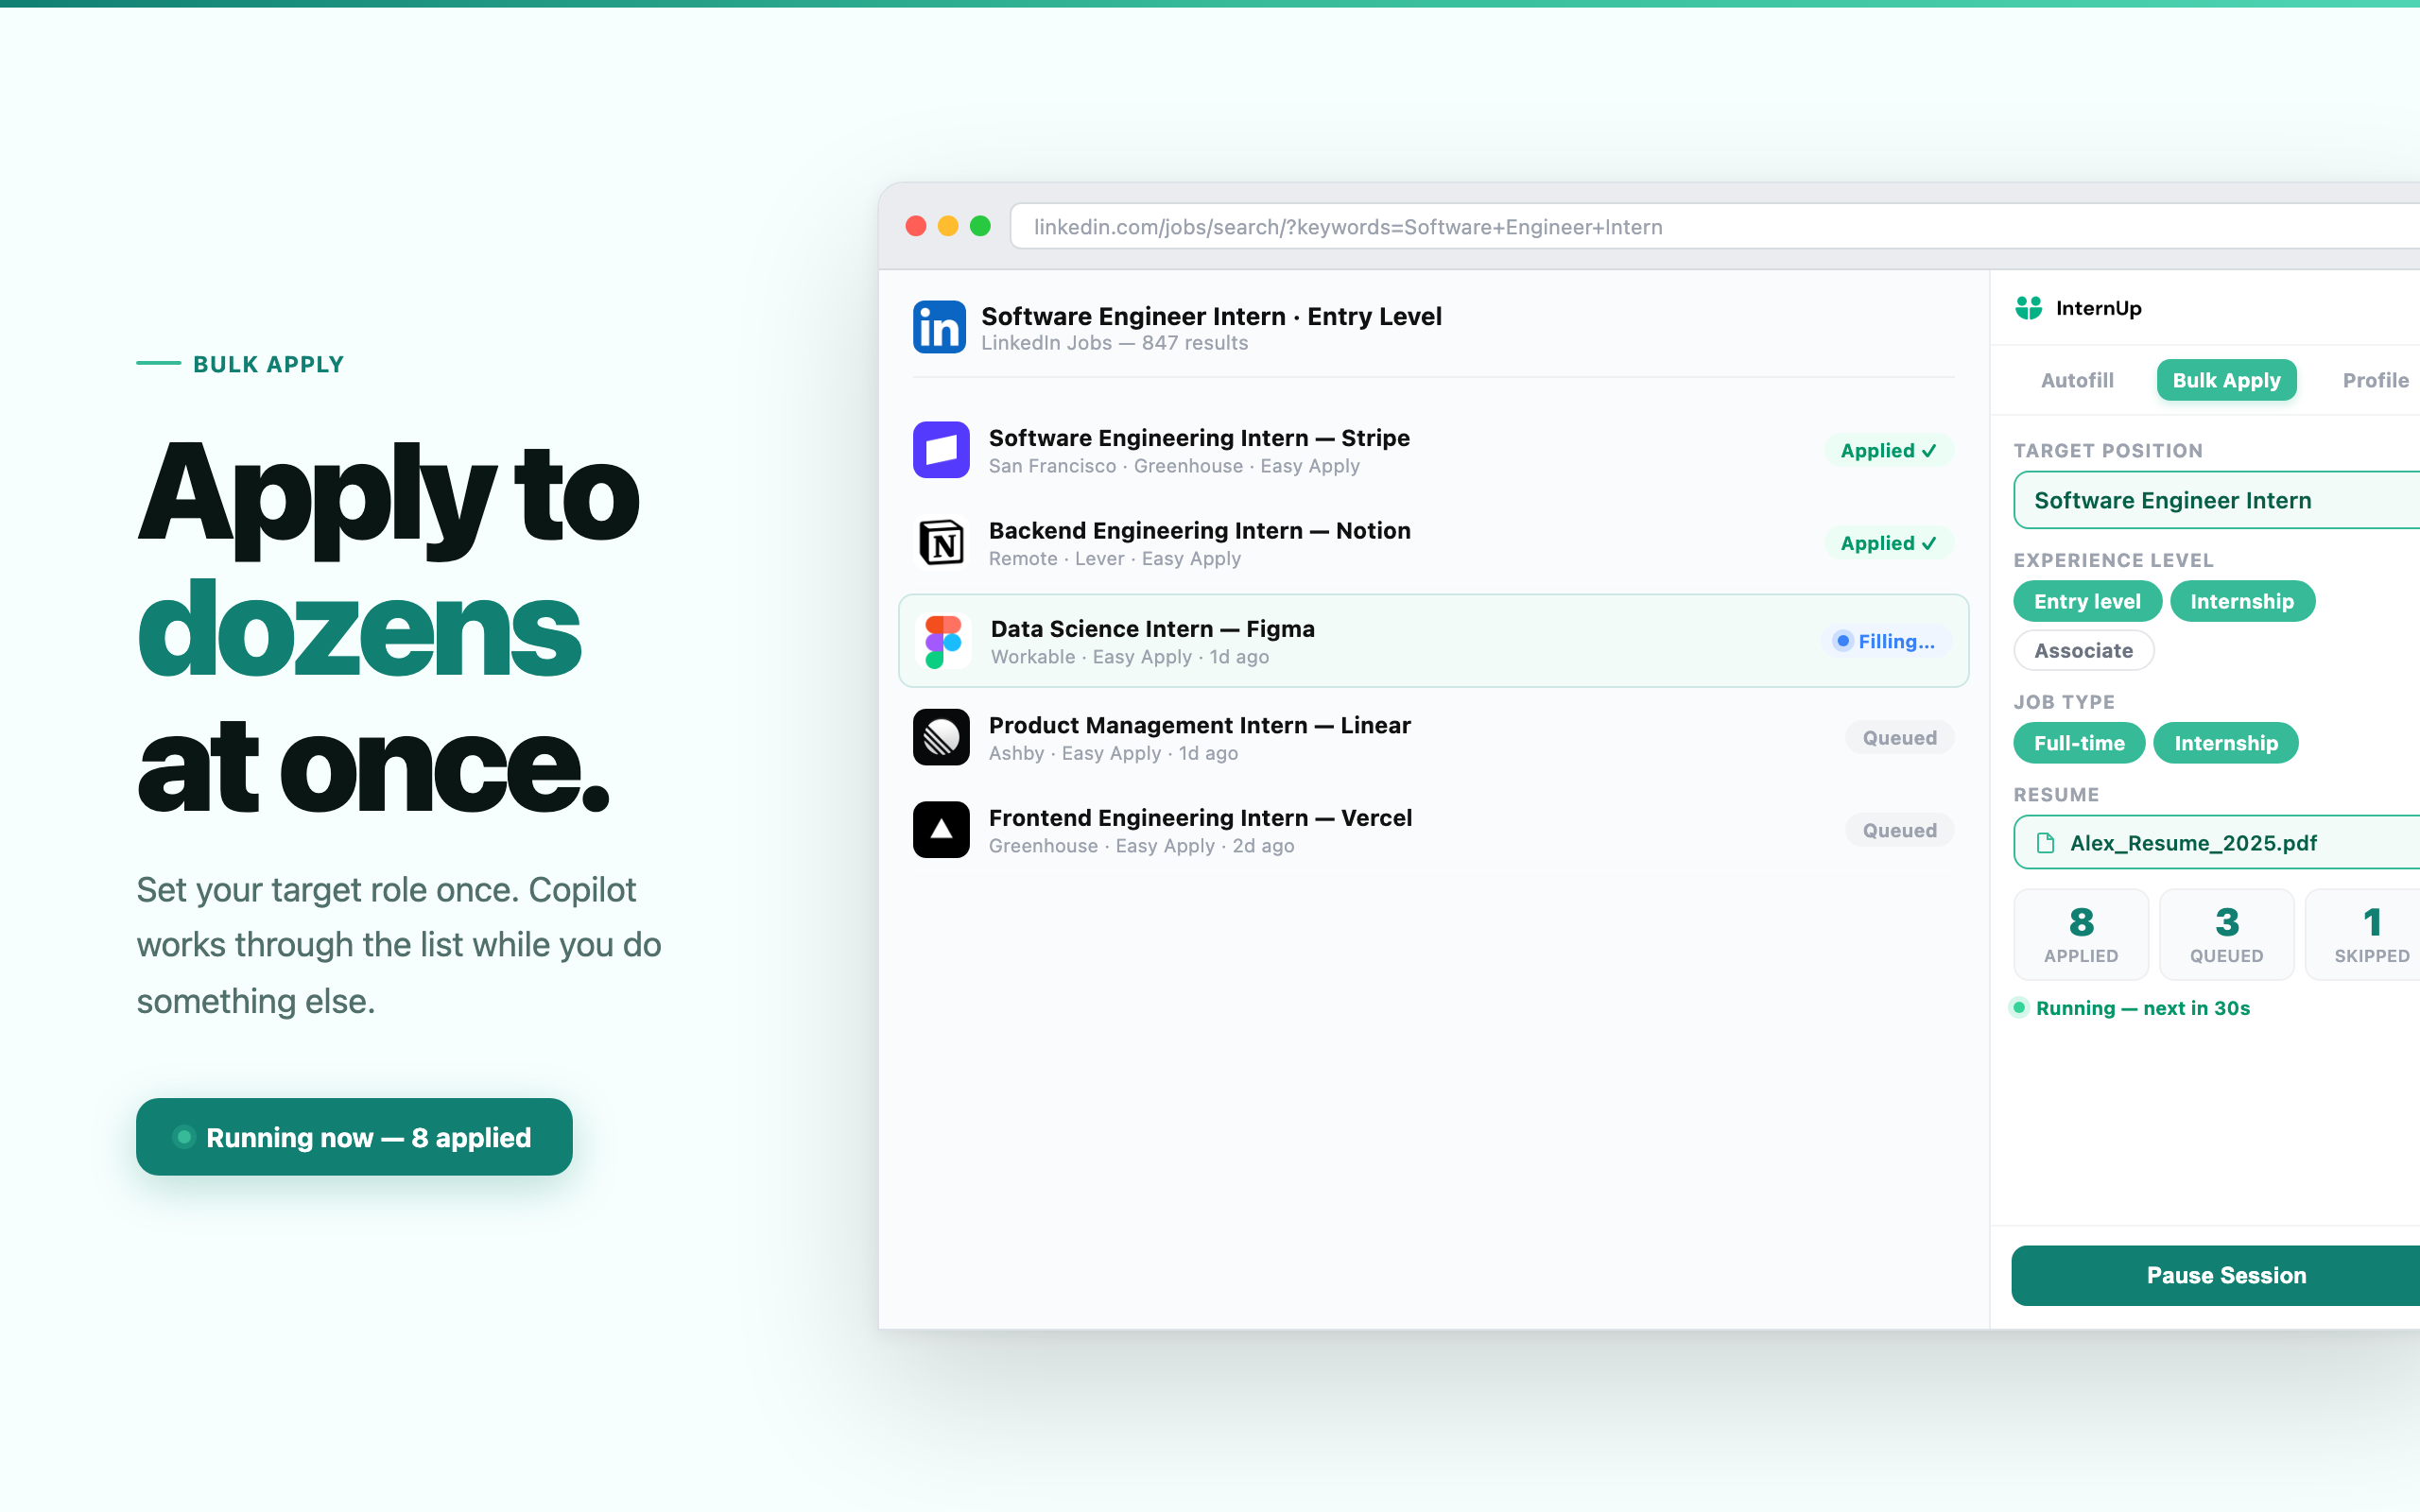
Task: Toggle the Associate experience chip
Action: (2083, 650)
